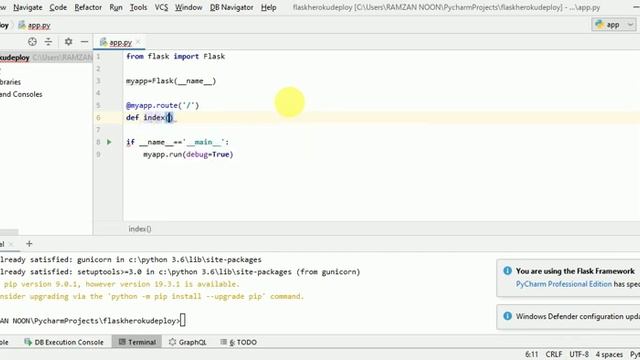Open the Refactor menu

click(88, 7)
